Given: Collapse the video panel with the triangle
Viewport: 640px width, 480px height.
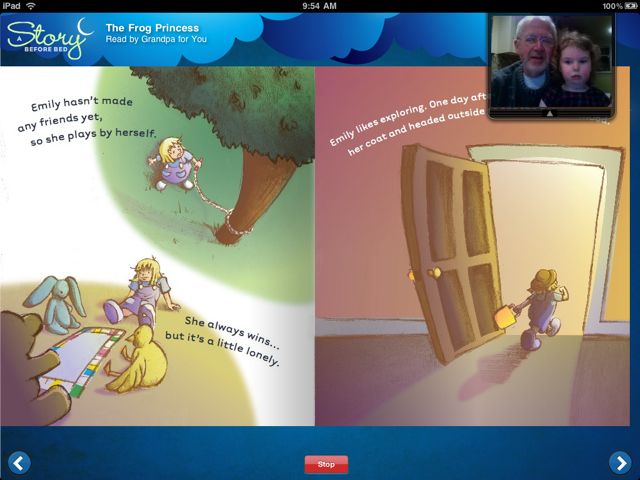Looking at the screenshot, I should [x=550, y=113].
